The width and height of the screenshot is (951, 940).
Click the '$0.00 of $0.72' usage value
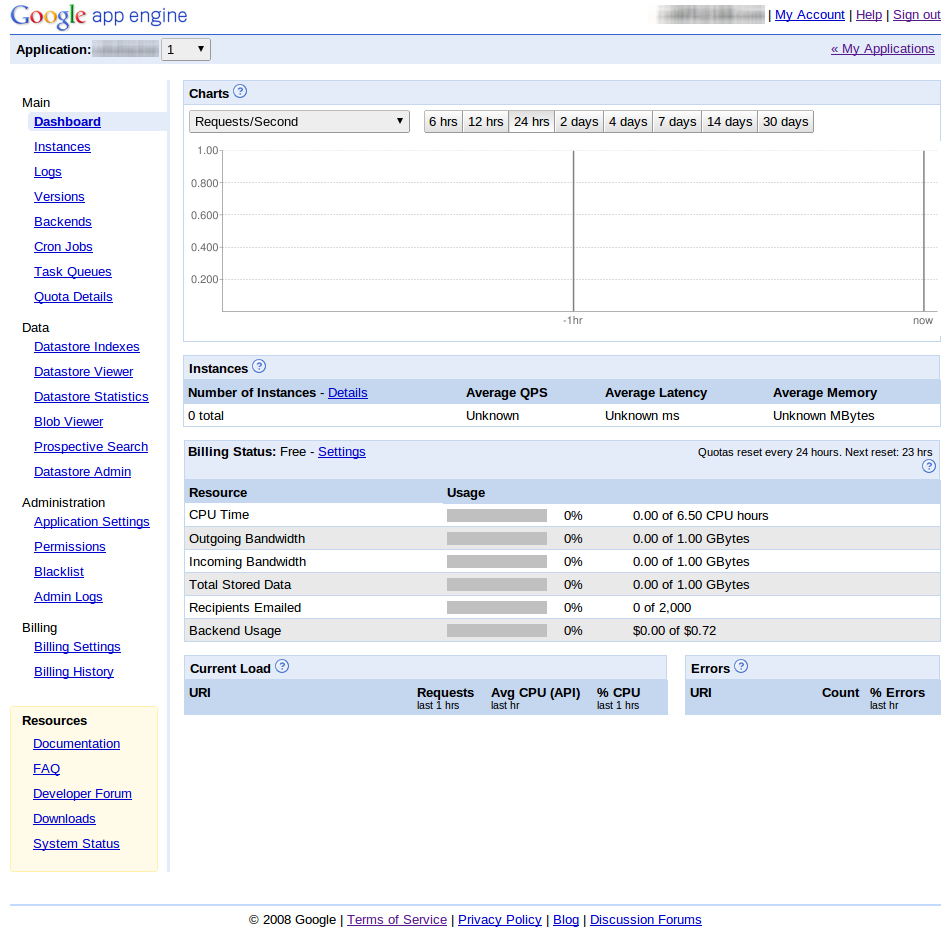[674, 631]
